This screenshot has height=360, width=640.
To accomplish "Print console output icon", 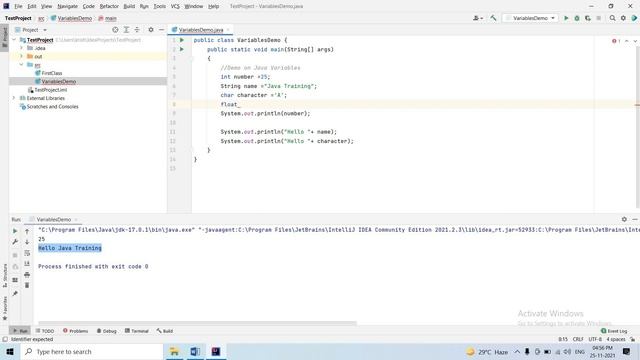I will tap(27, 275).
